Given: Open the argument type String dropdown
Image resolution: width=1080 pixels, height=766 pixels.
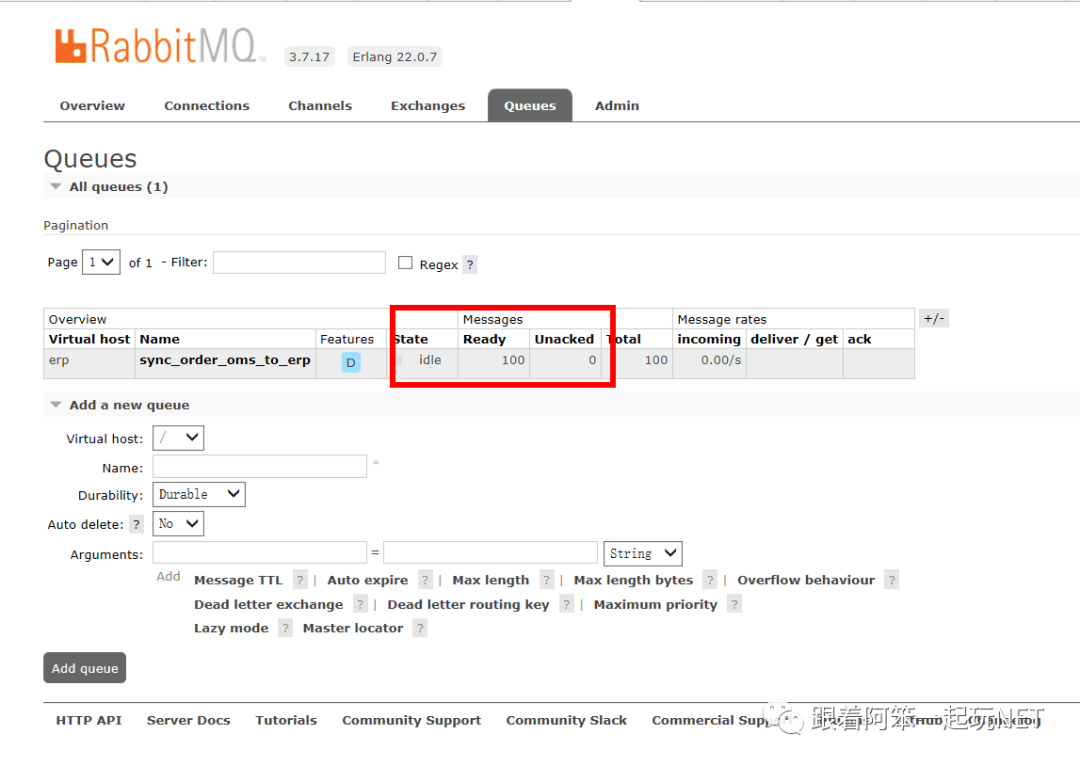Looking at the screenshot, I should tap(643, 553).
